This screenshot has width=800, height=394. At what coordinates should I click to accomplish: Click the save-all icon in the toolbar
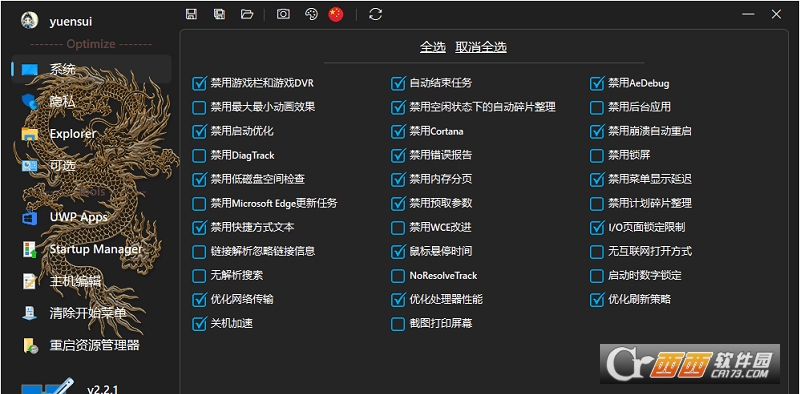pyautogui.click(x=219, y=14)
